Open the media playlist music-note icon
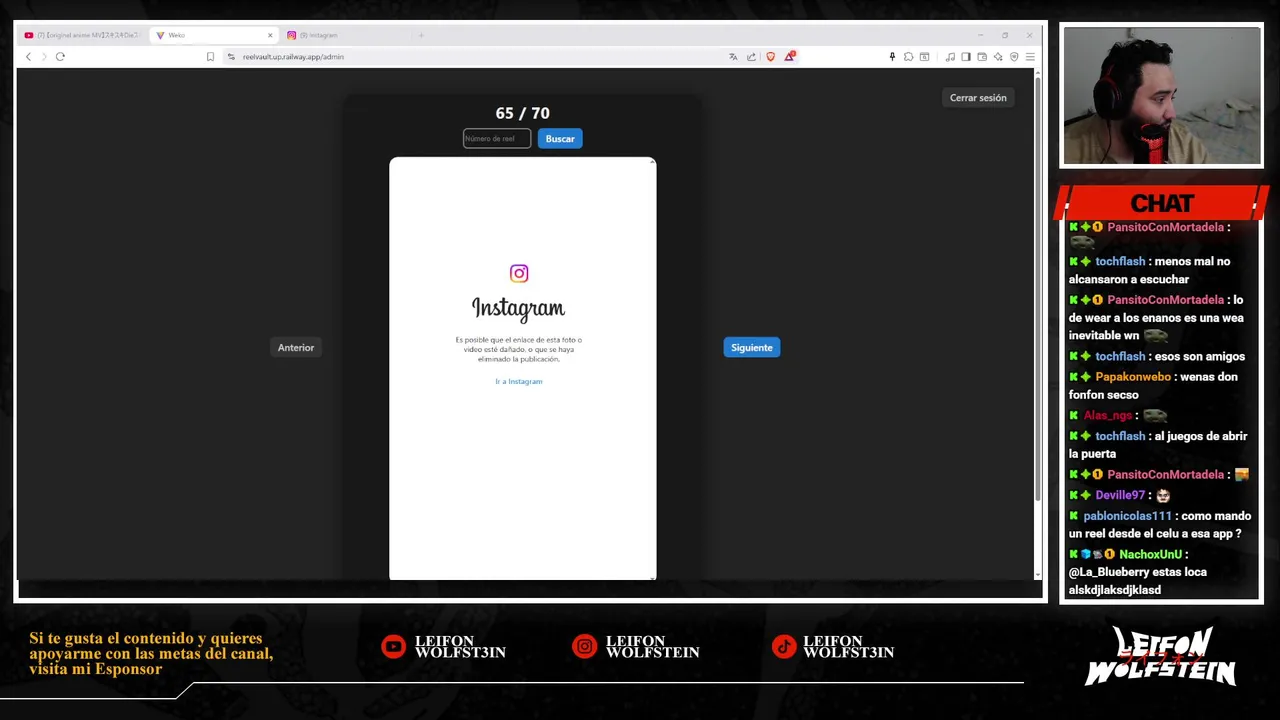 pyautogui.click(x=950, y=57)
